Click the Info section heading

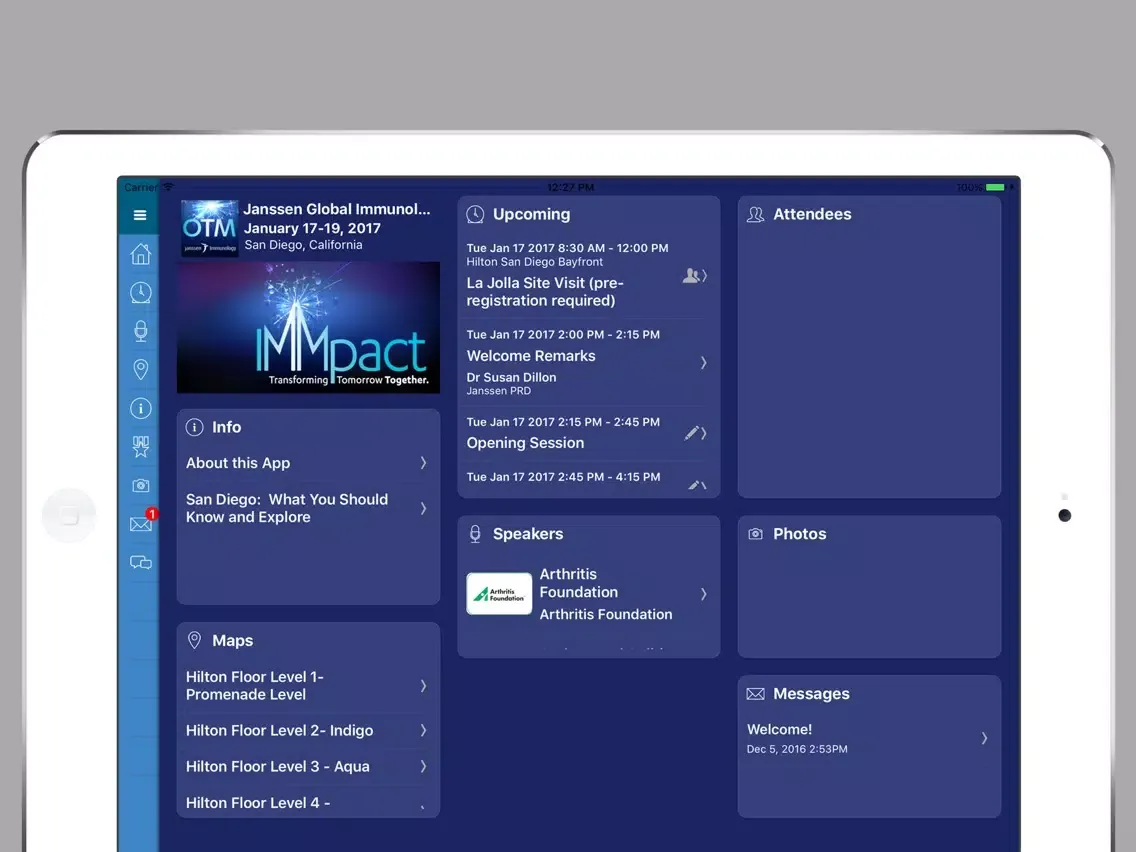tap(227, 427)
